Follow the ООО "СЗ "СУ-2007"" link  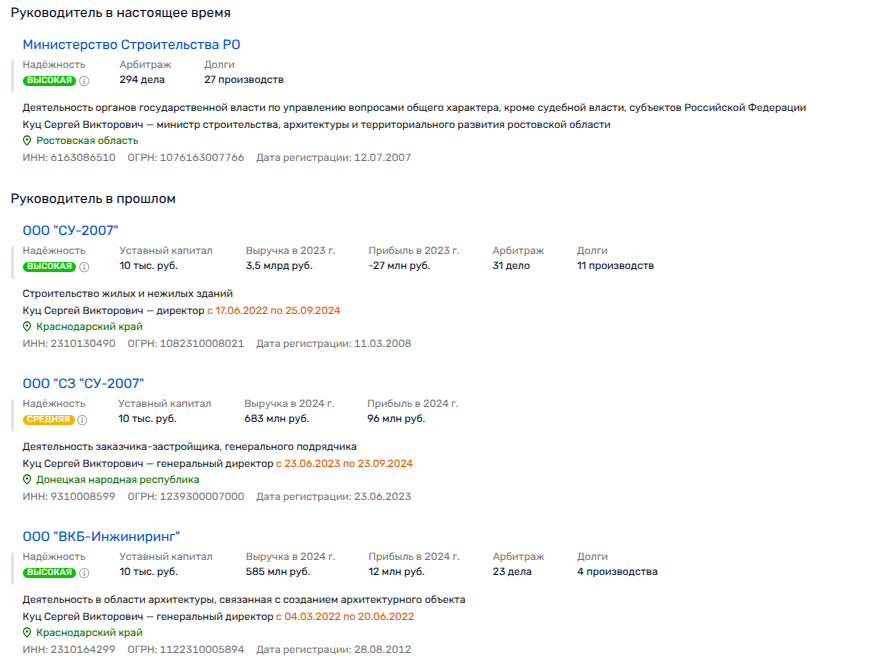[x=83, y=384]
